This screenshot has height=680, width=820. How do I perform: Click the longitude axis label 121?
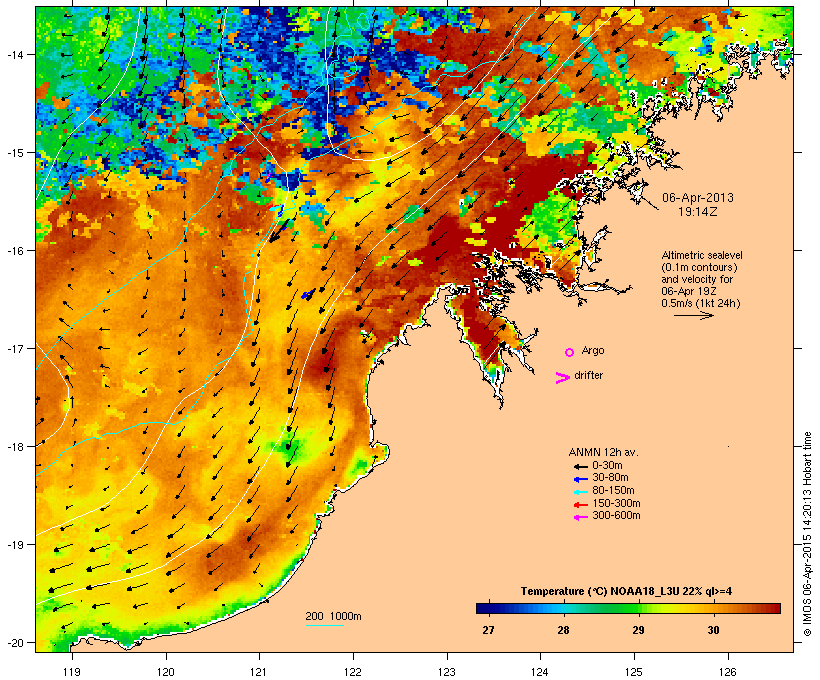[259, 672]
